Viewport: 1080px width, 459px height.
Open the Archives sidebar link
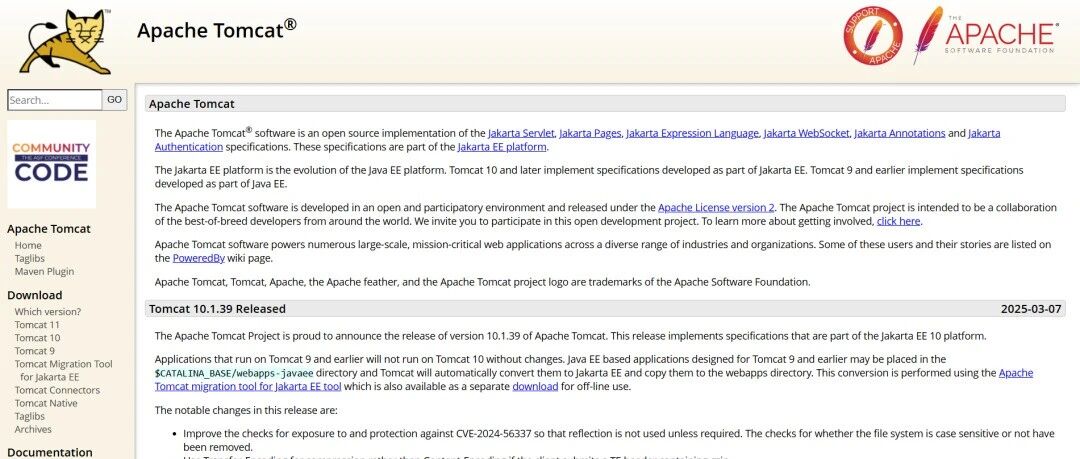[x=33, y=429]
